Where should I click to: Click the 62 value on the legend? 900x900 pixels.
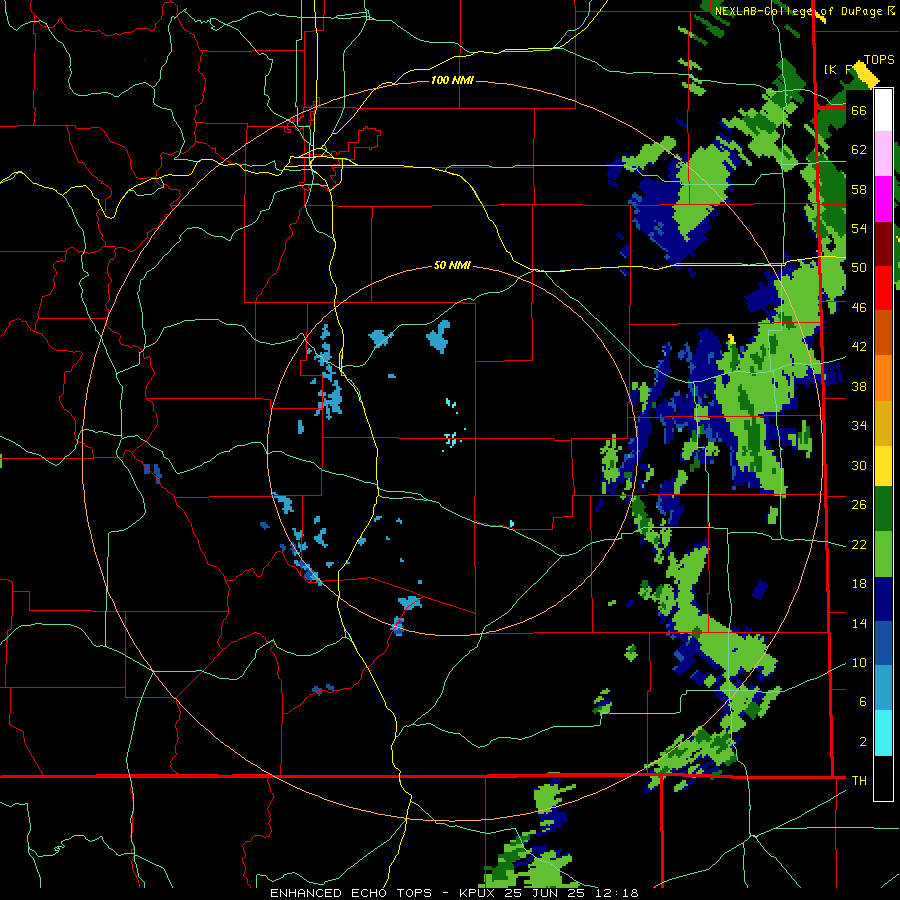[x=859, y=150]
